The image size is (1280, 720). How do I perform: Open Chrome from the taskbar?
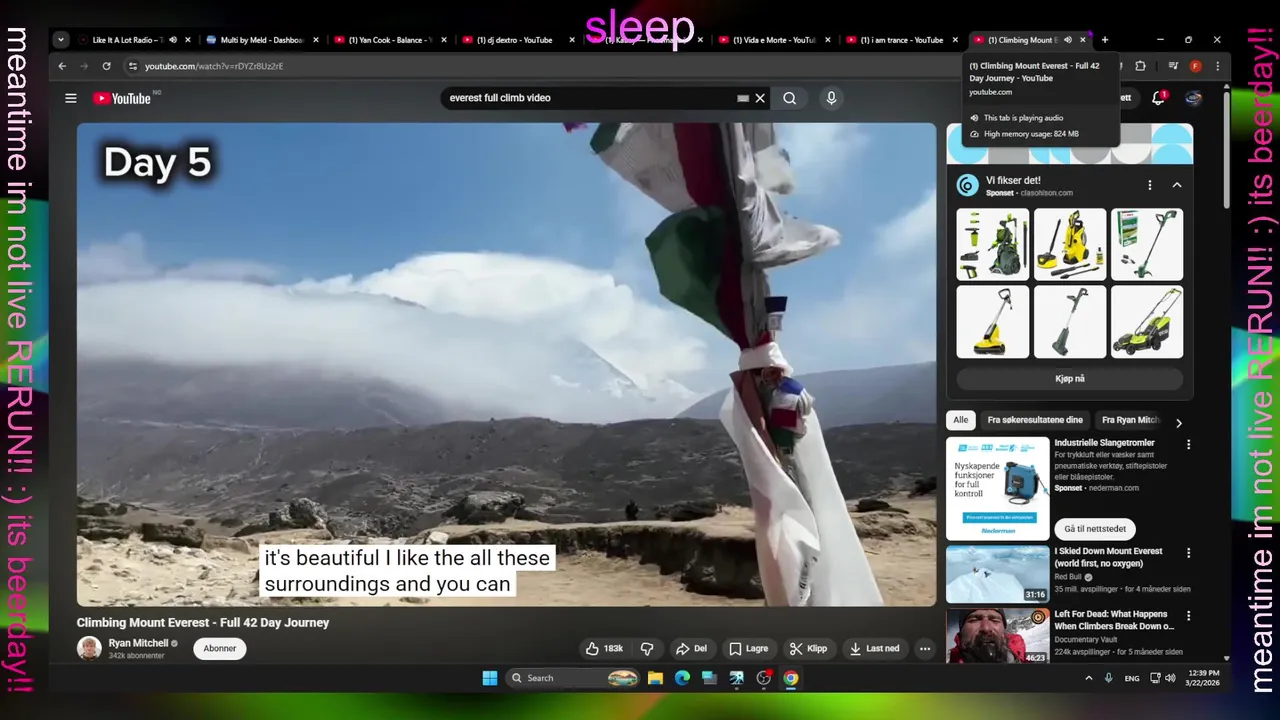791,678
